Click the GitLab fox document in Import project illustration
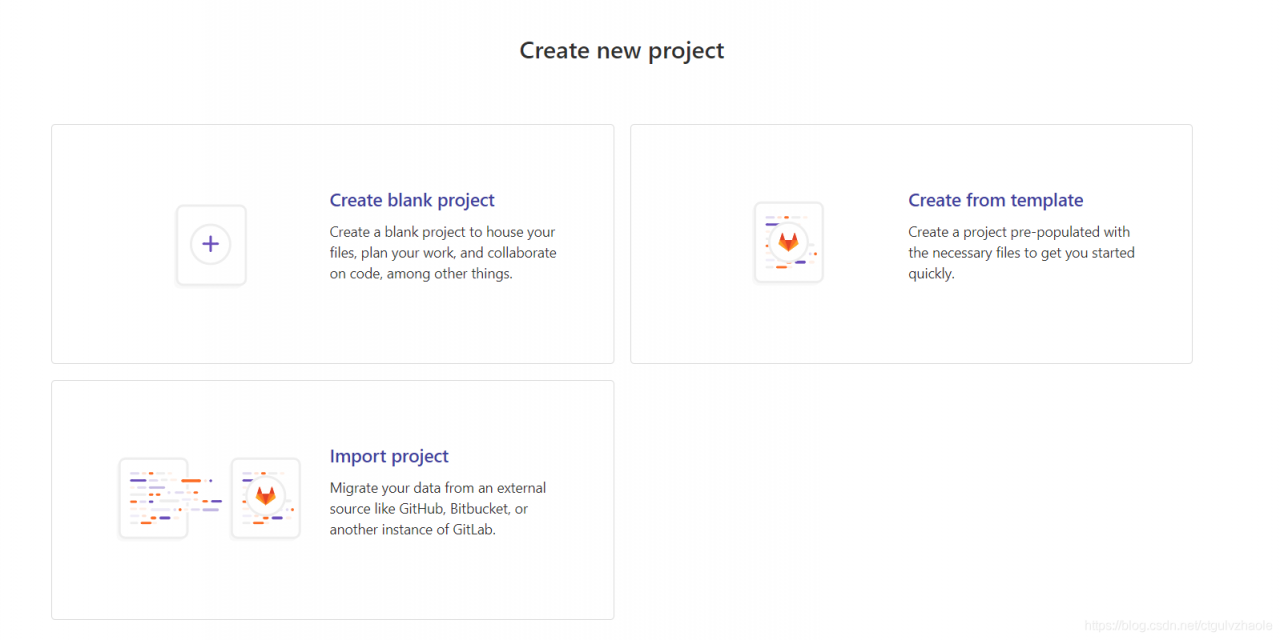Image resolution: width=1280 pixels, height=640 pixels. tap(266, 497)
